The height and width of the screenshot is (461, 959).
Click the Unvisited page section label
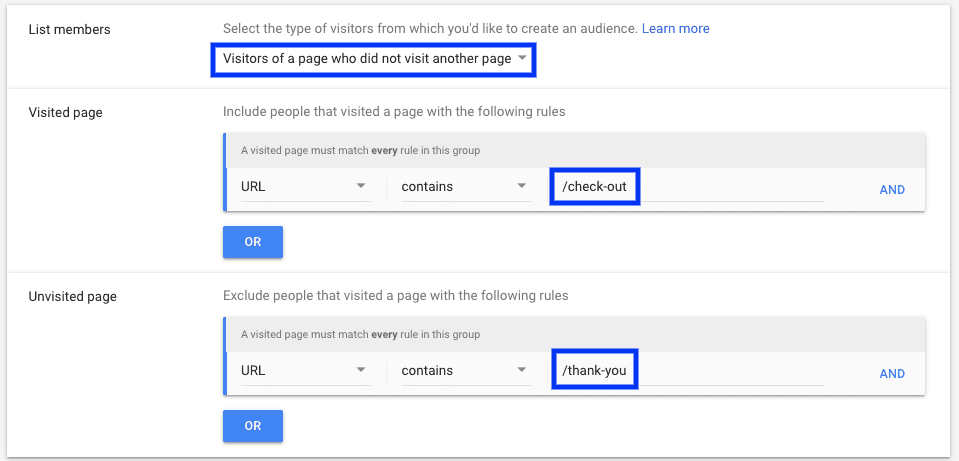[x=73, y=296]
